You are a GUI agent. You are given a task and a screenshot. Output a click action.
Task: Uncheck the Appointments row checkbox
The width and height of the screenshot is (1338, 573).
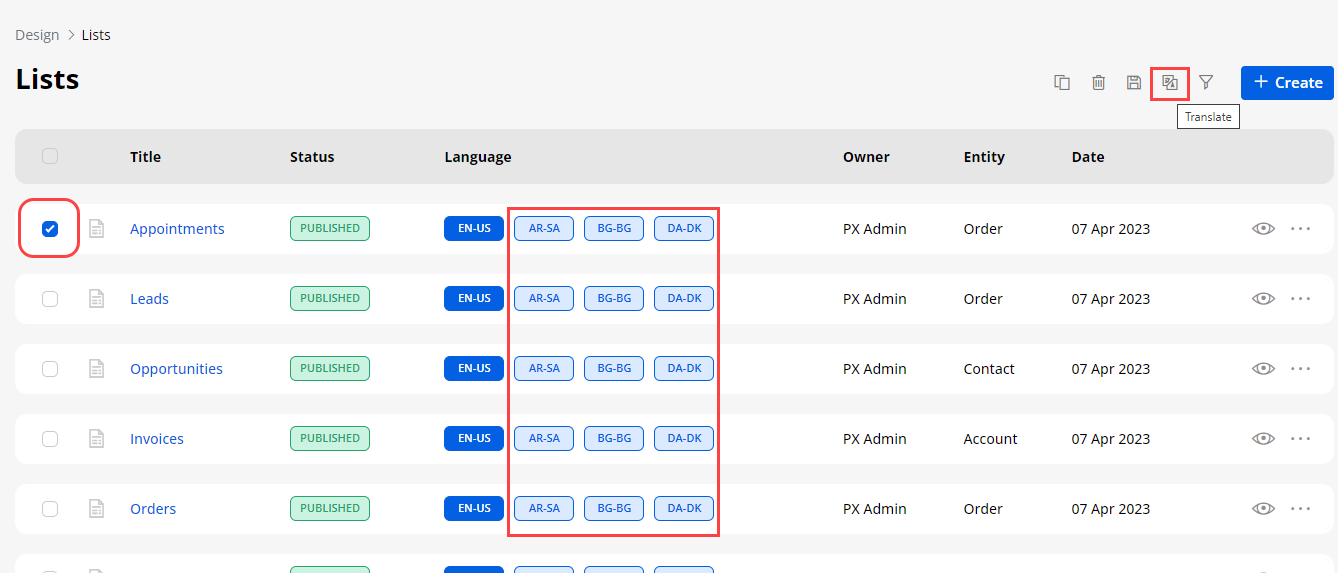click(50, 229)
